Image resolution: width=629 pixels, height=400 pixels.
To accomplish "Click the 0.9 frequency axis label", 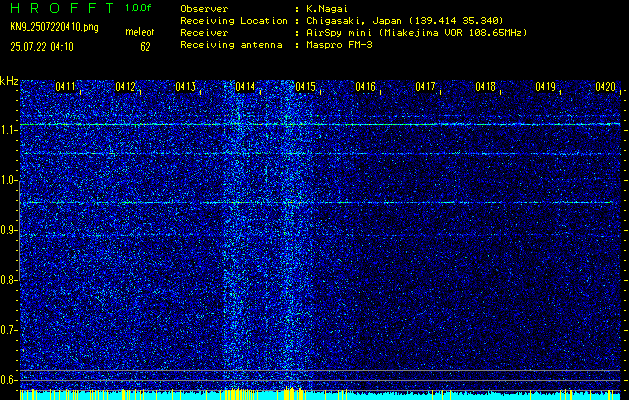I will [8, 230].
